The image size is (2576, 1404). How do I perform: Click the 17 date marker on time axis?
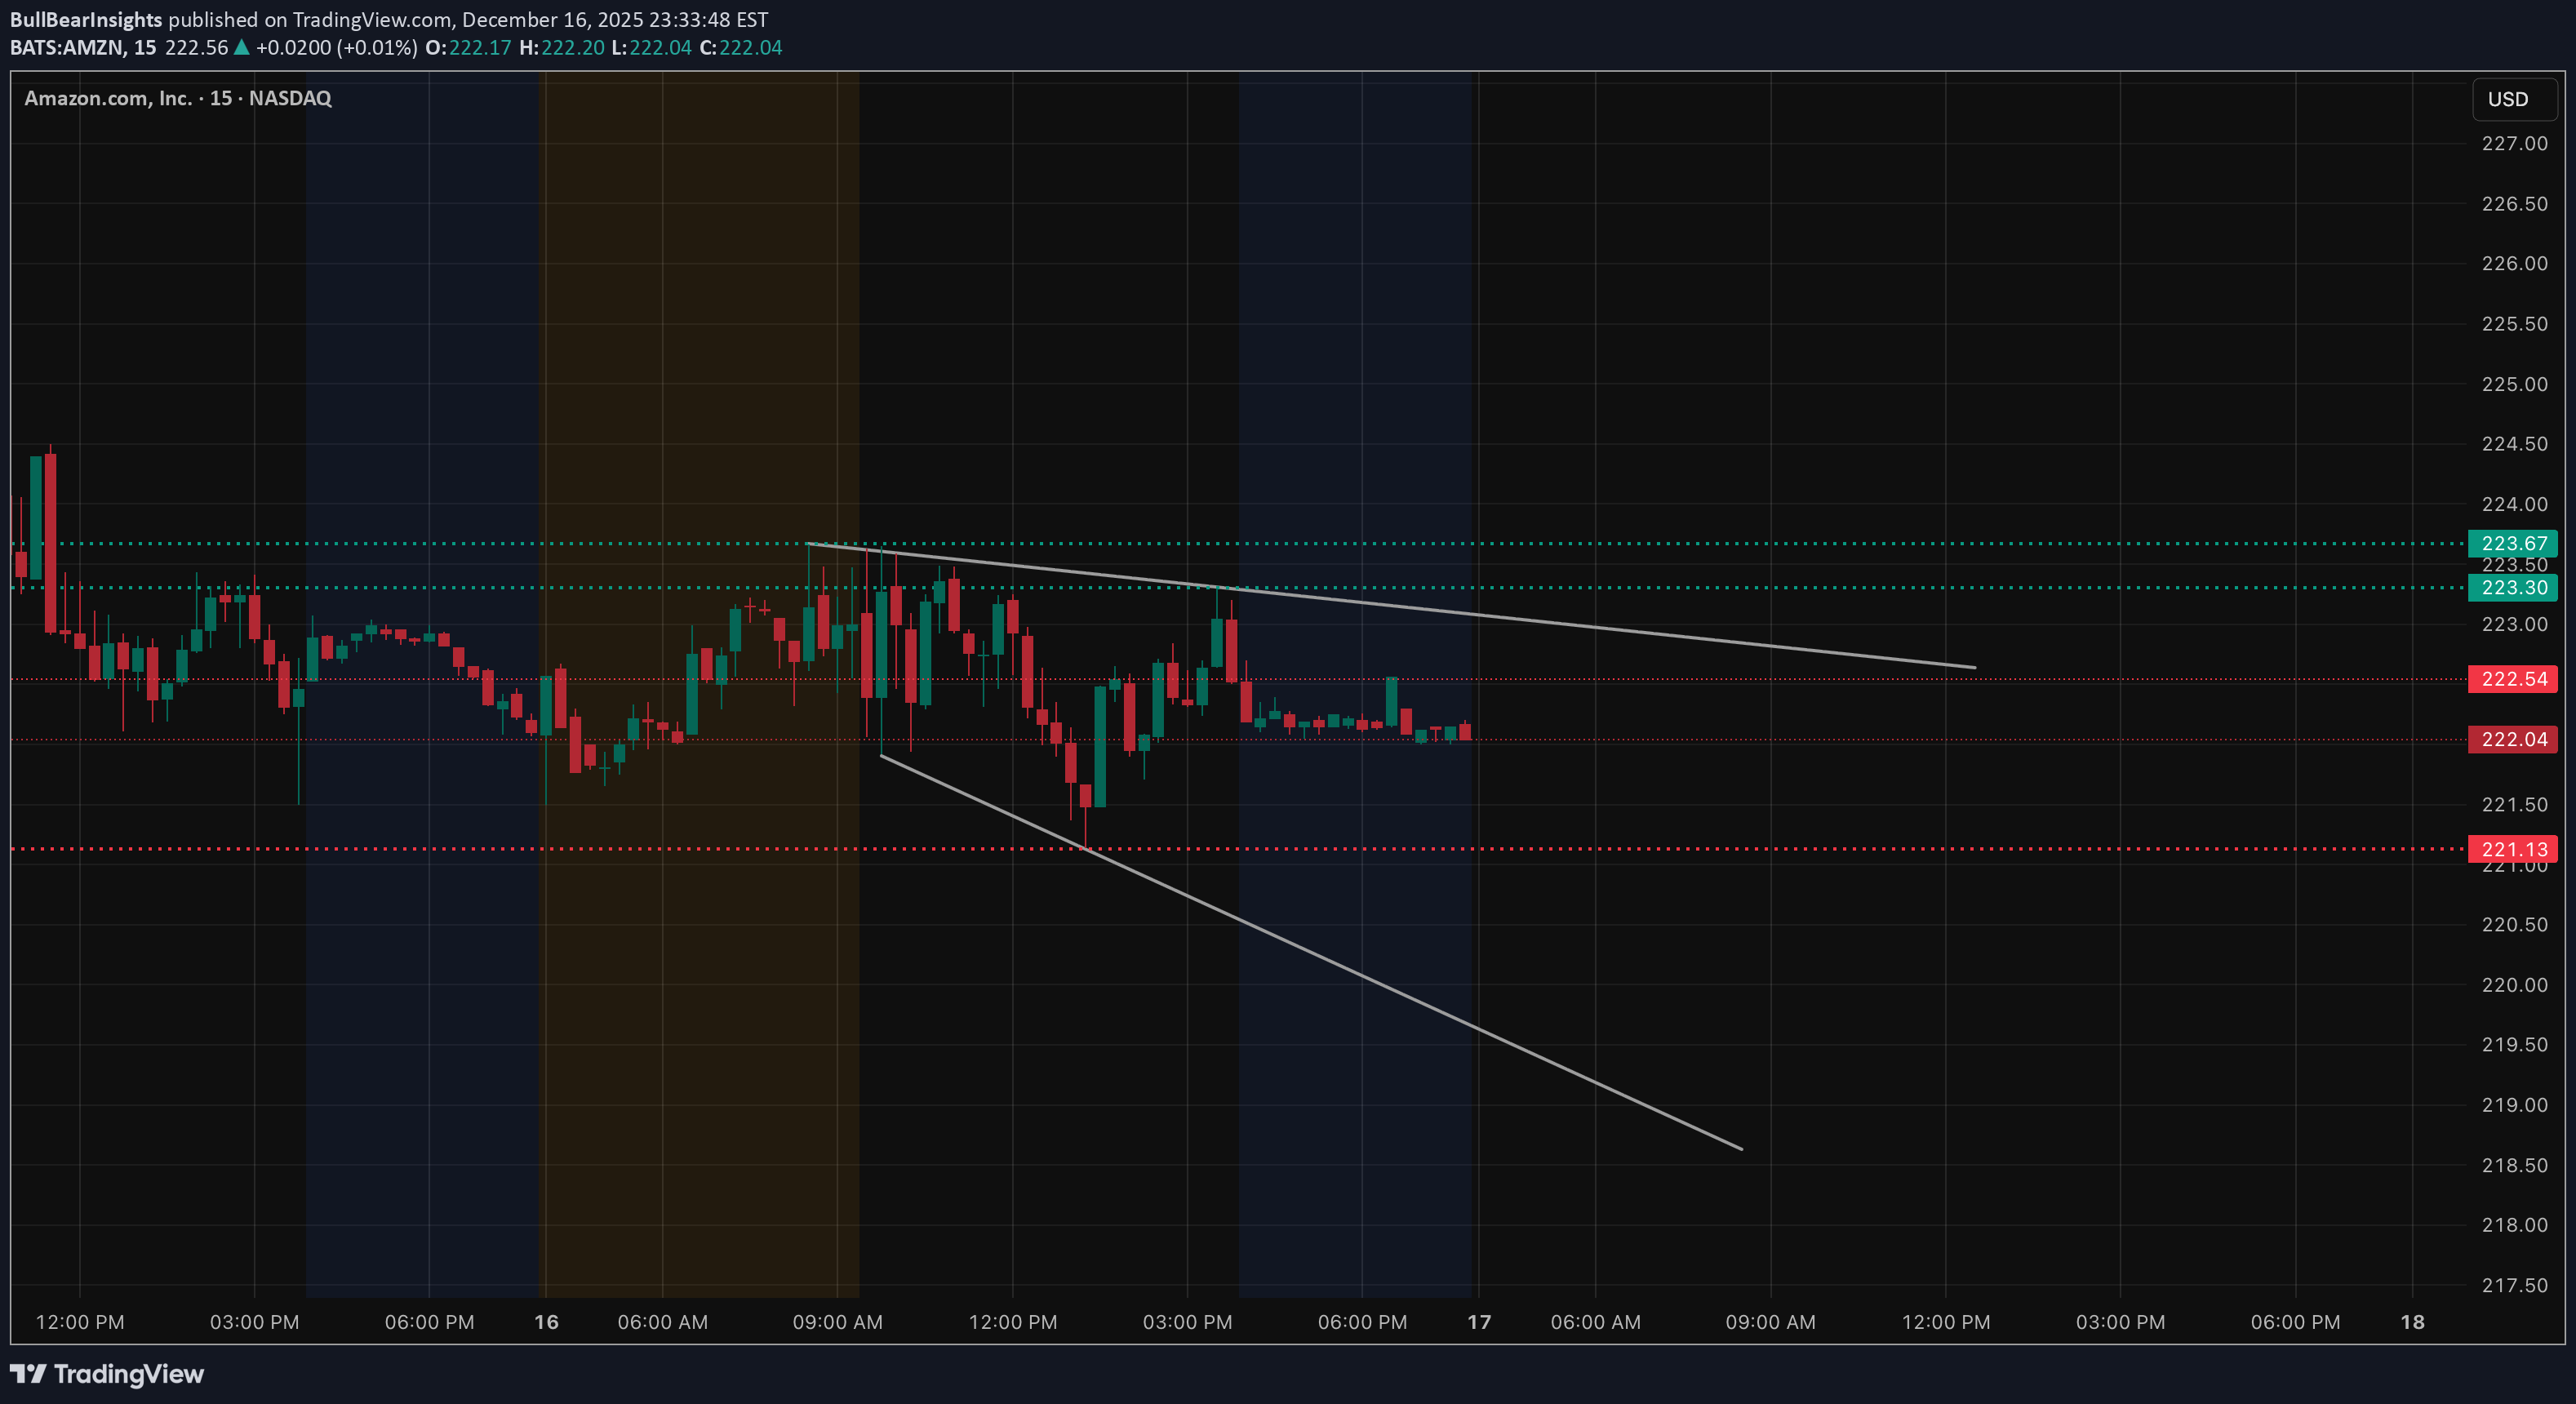point(1478,1321)
